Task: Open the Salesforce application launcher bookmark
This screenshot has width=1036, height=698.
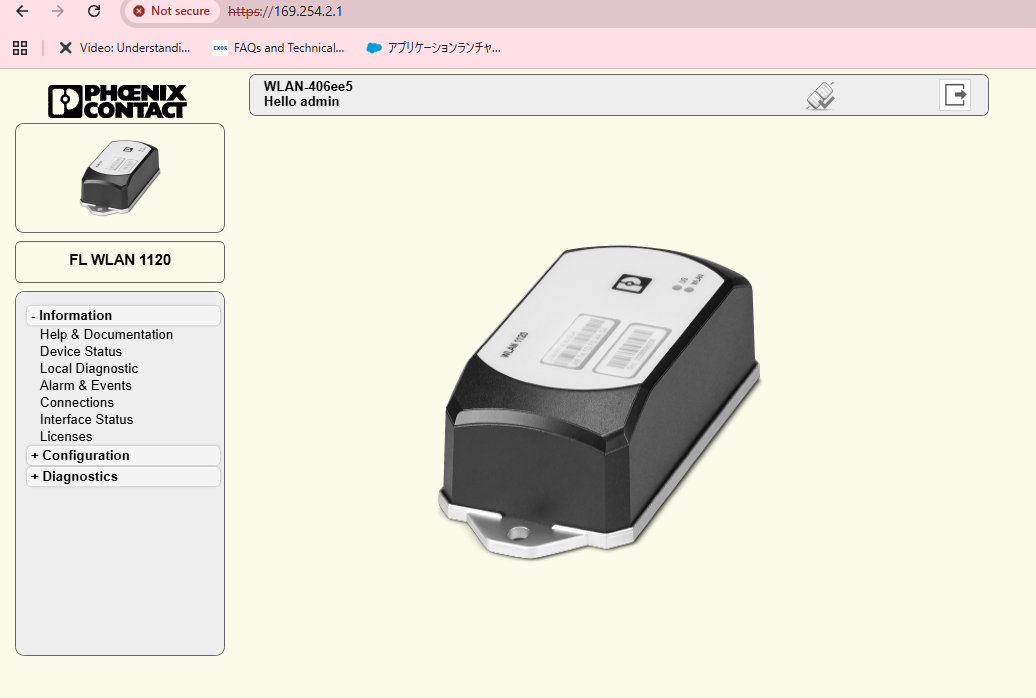Action: (433, 47)
